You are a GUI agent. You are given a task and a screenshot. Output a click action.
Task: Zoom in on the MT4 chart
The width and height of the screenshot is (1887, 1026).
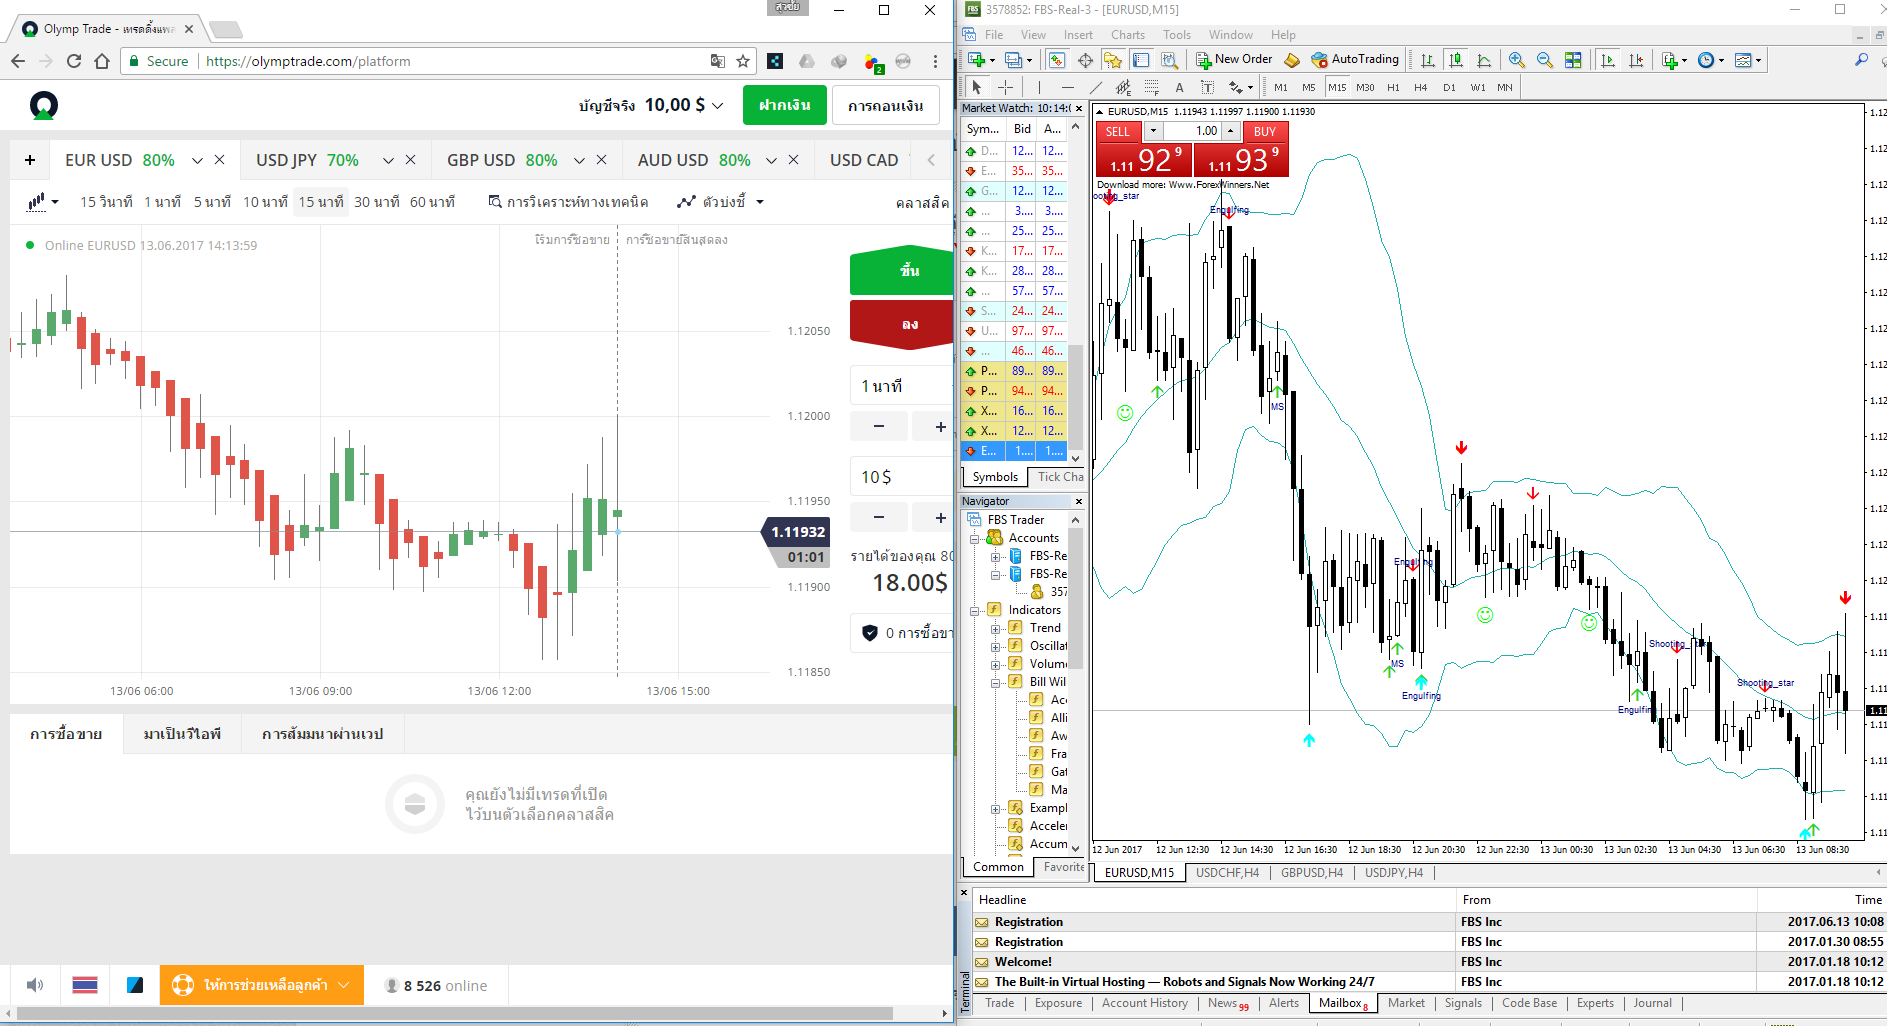pos(1517,60)
